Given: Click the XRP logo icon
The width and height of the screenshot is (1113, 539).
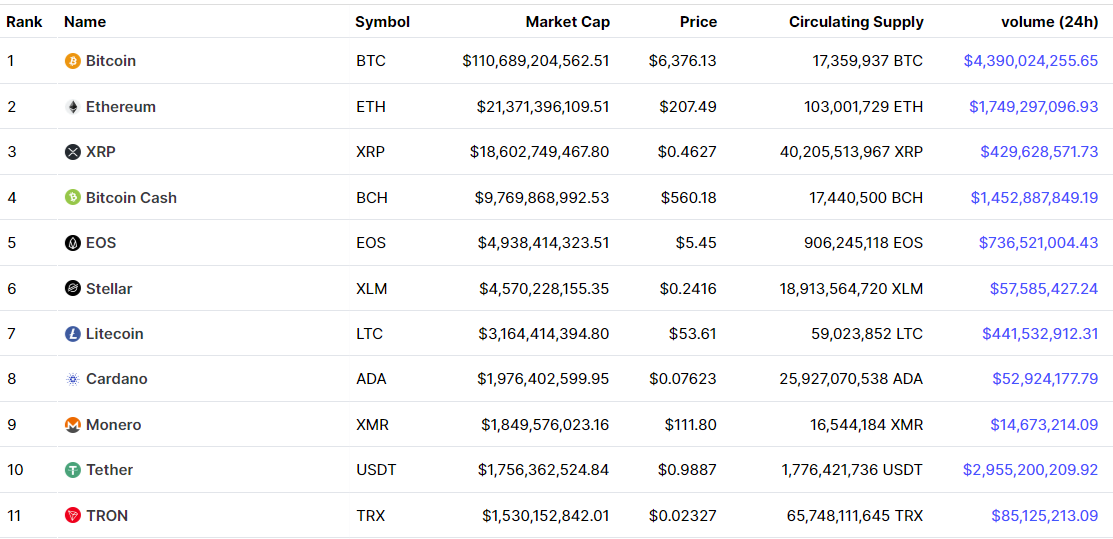Looking at the screenshot, I should click(x=72, y=152).
